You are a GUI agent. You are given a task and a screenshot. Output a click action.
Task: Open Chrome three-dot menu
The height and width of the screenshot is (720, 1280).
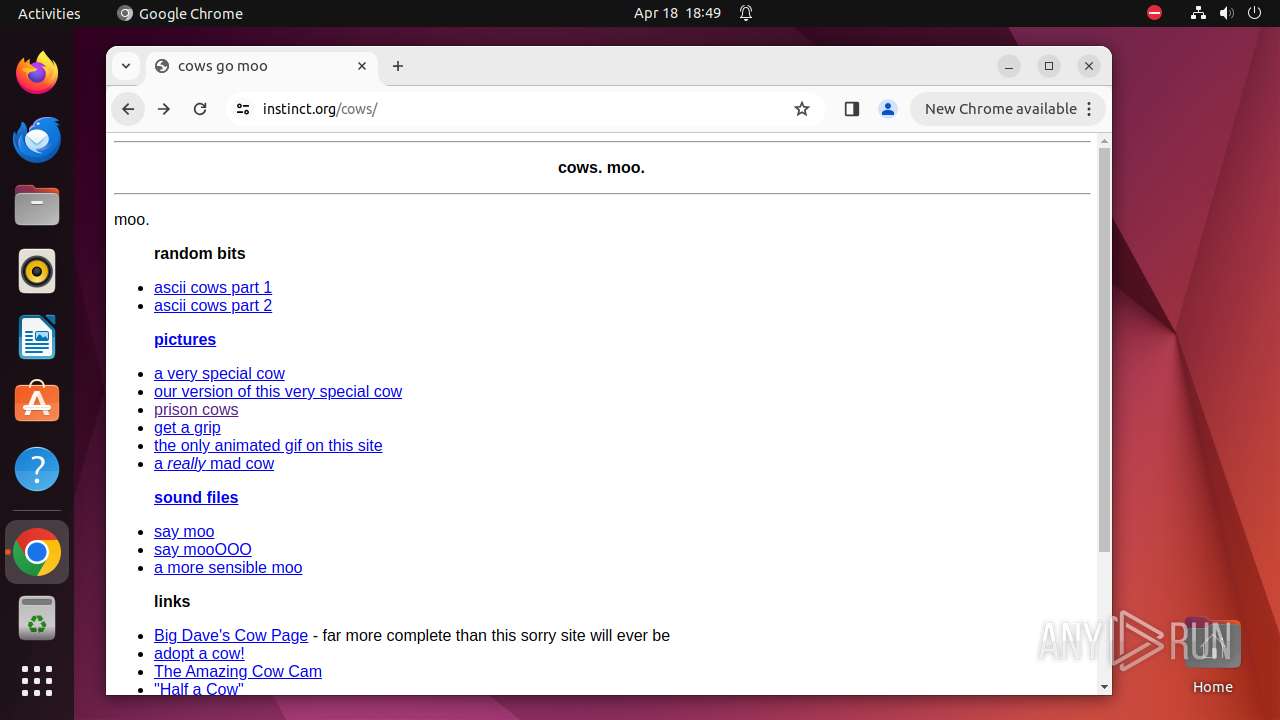pyautogui.click(x=1090, y=109)
